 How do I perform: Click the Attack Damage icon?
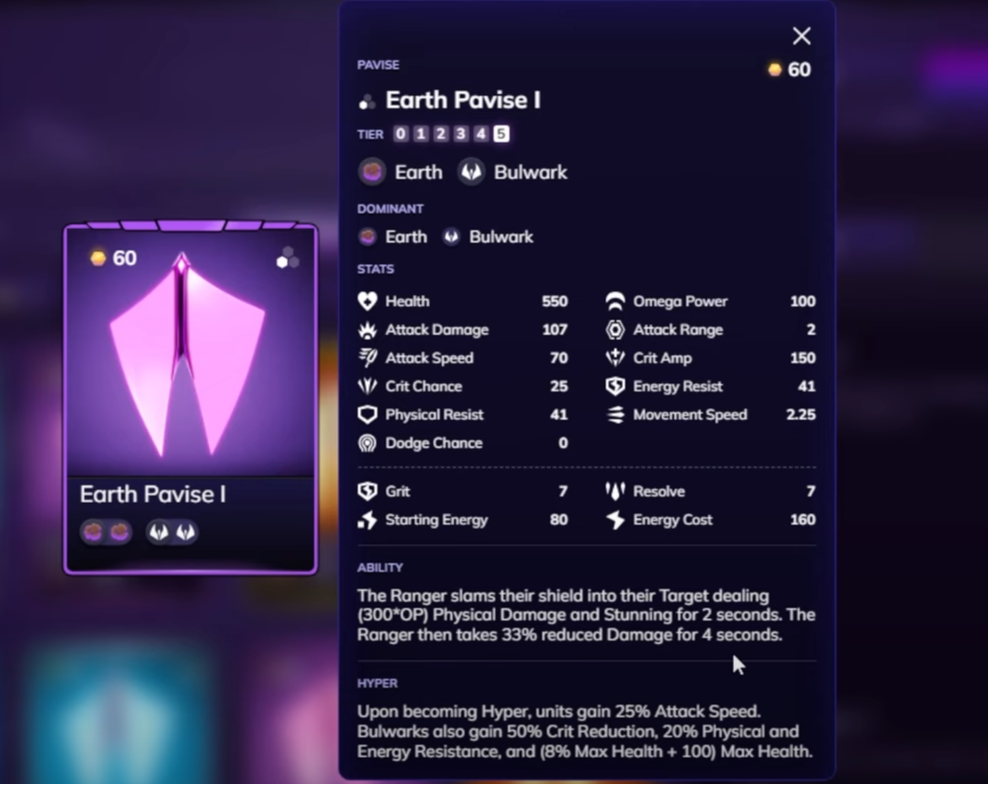point(367,330)
